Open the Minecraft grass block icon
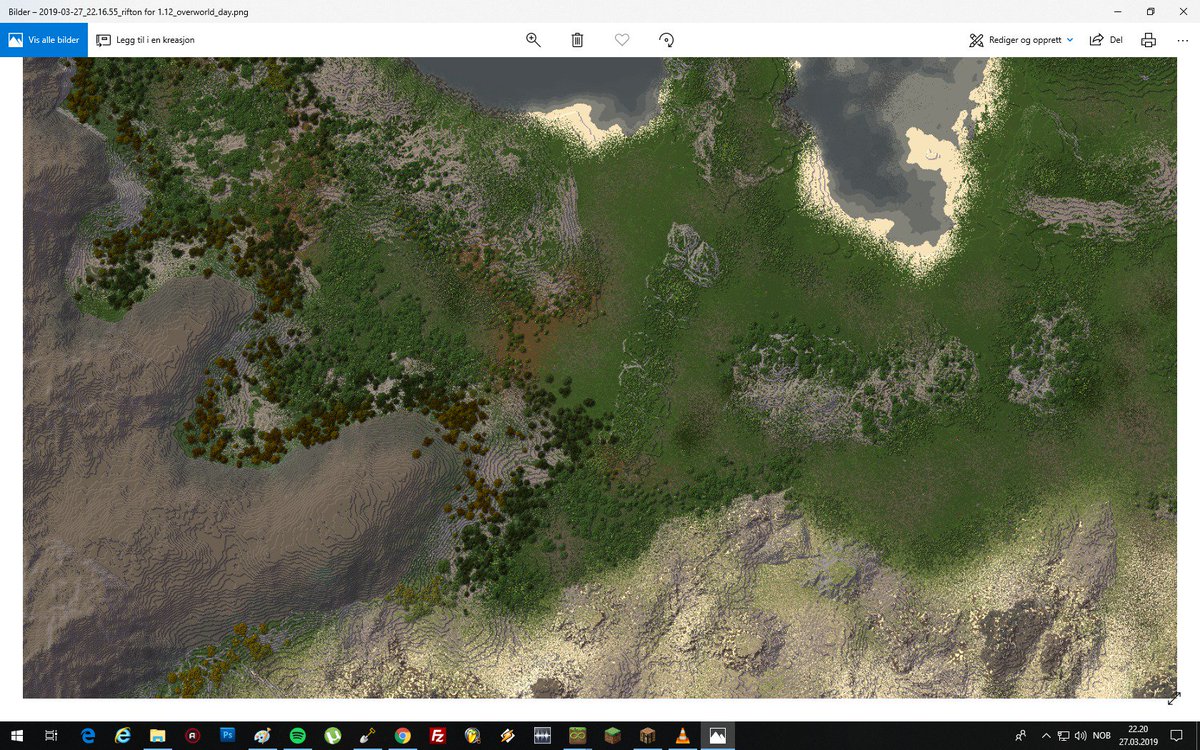1200x750 pixels. point(612,735)
